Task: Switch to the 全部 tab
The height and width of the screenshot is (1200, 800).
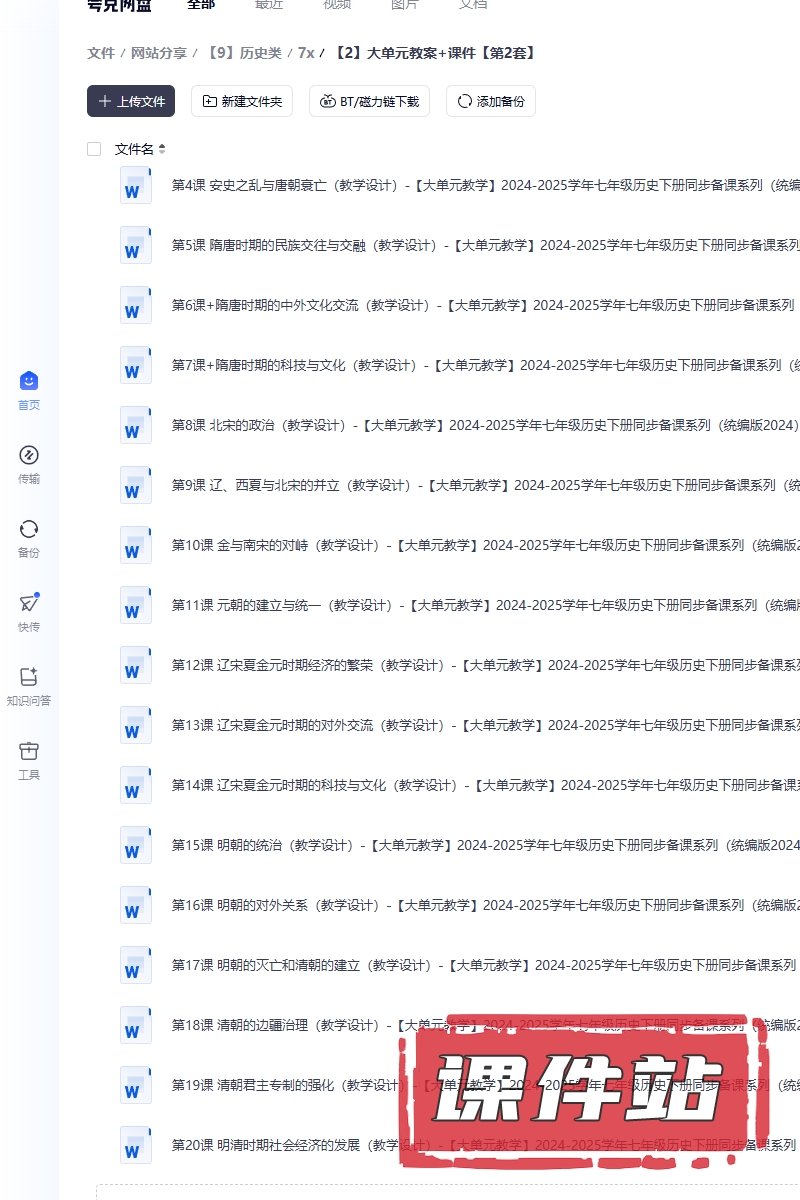Action: pyautogui.click(x=201, y=5)
